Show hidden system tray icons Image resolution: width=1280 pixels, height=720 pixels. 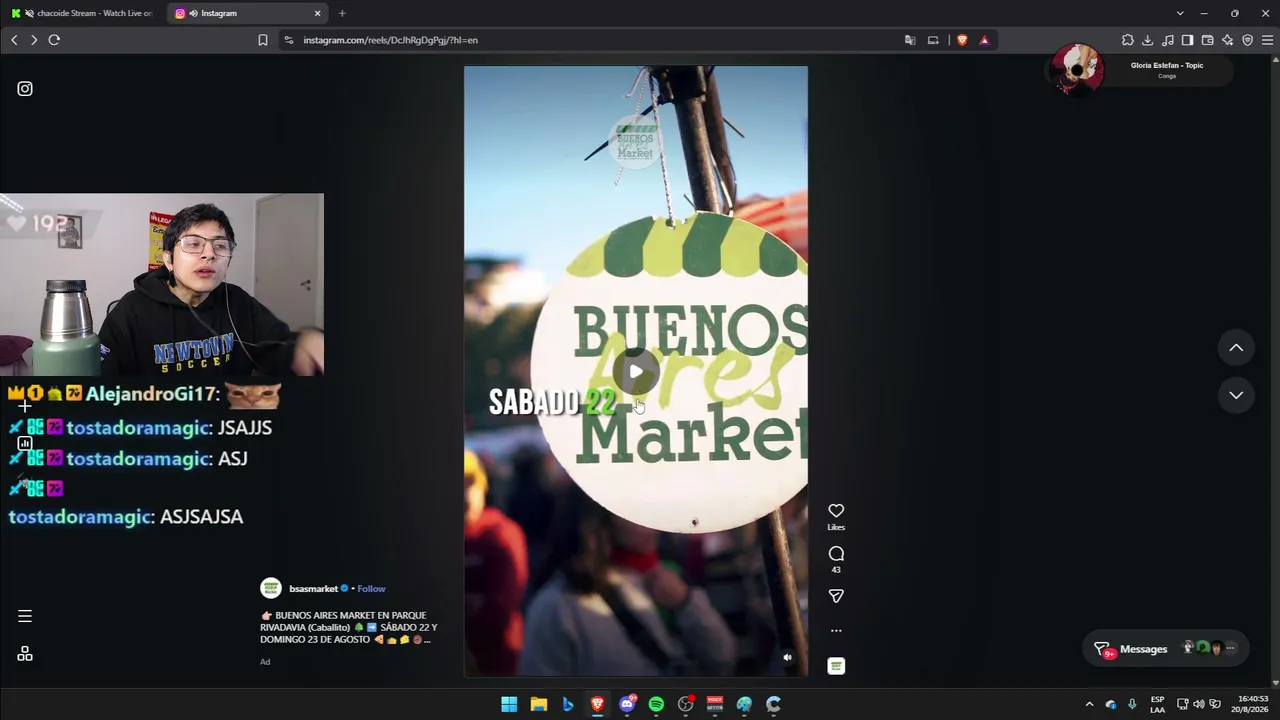1089,704
